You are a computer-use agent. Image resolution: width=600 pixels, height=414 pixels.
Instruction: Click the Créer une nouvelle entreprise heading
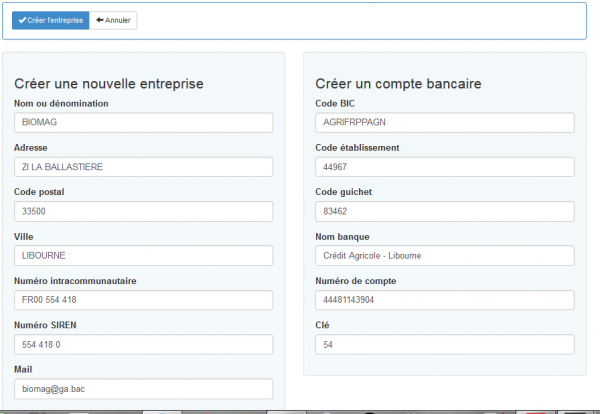pyautogui.click(x=109, y=83)
